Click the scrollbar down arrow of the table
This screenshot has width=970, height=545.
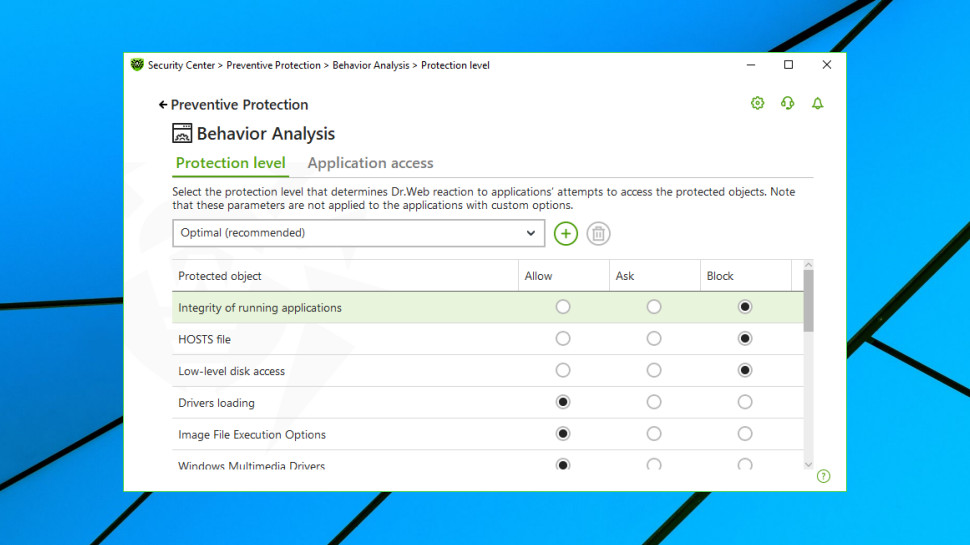click(x=809, y=464)
